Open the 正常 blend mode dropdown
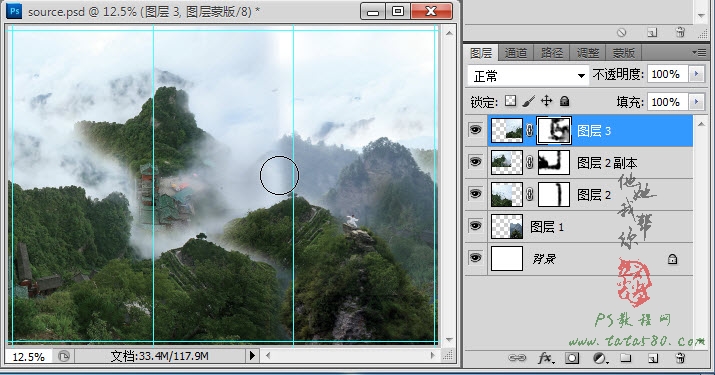This screenshot has height=375, width=715. 528,75
